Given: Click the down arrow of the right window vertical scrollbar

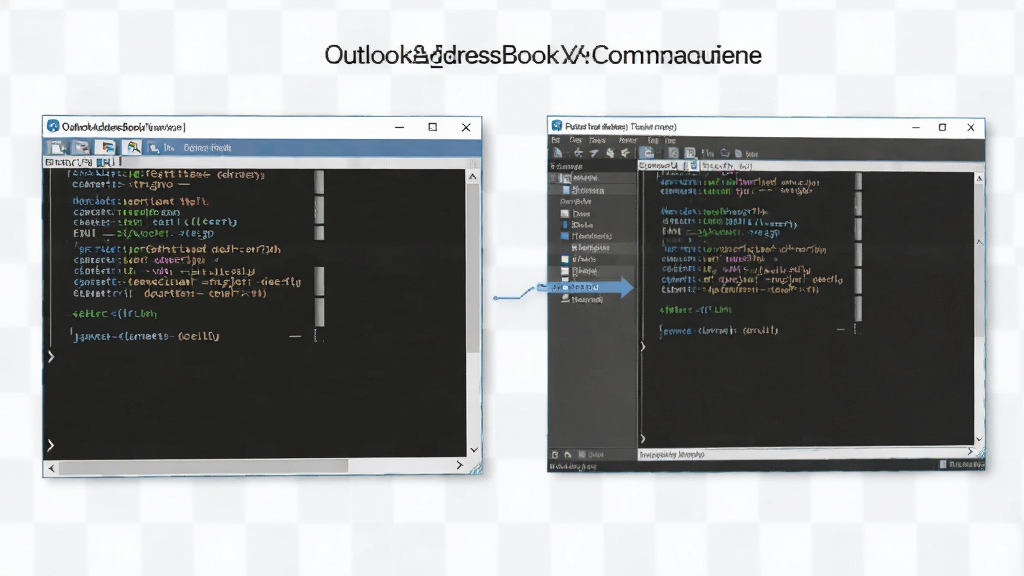Looking at the screenshot, I should (979, 439).
